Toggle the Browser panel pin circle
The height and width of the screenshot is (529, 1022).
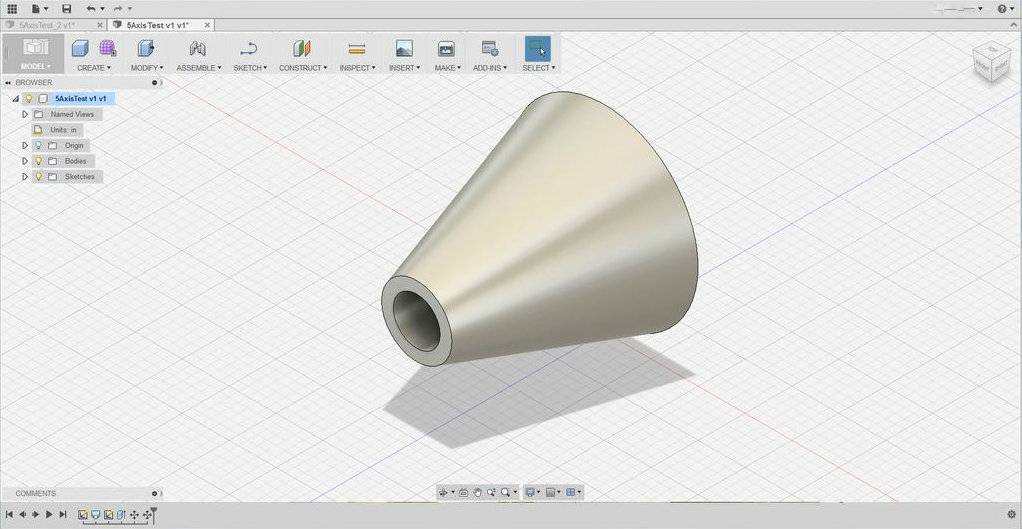click(154, 83)
